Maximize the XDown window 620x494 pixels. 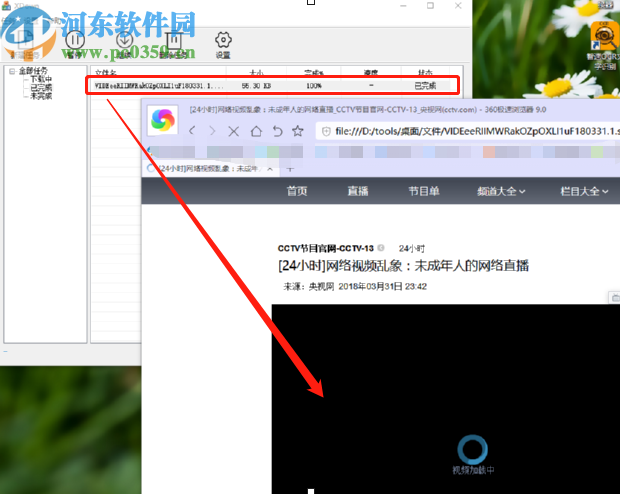430,6
